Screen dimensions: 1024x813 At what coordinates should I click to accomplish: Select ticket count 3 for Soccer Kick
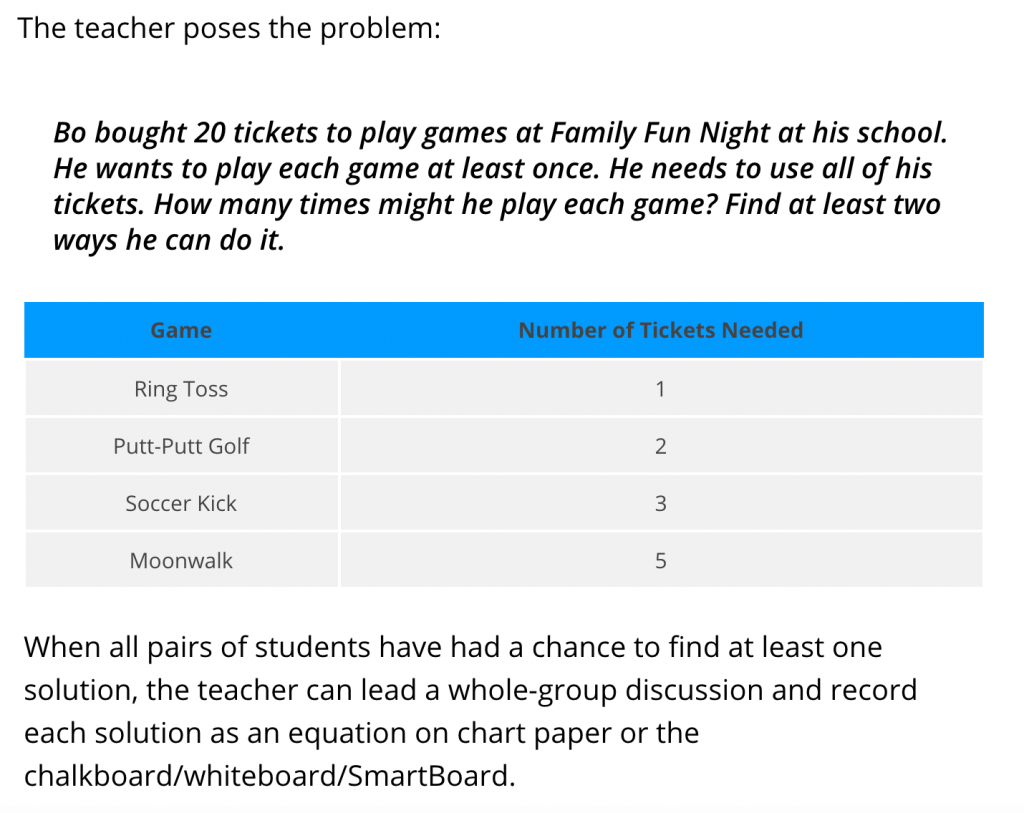660,503
